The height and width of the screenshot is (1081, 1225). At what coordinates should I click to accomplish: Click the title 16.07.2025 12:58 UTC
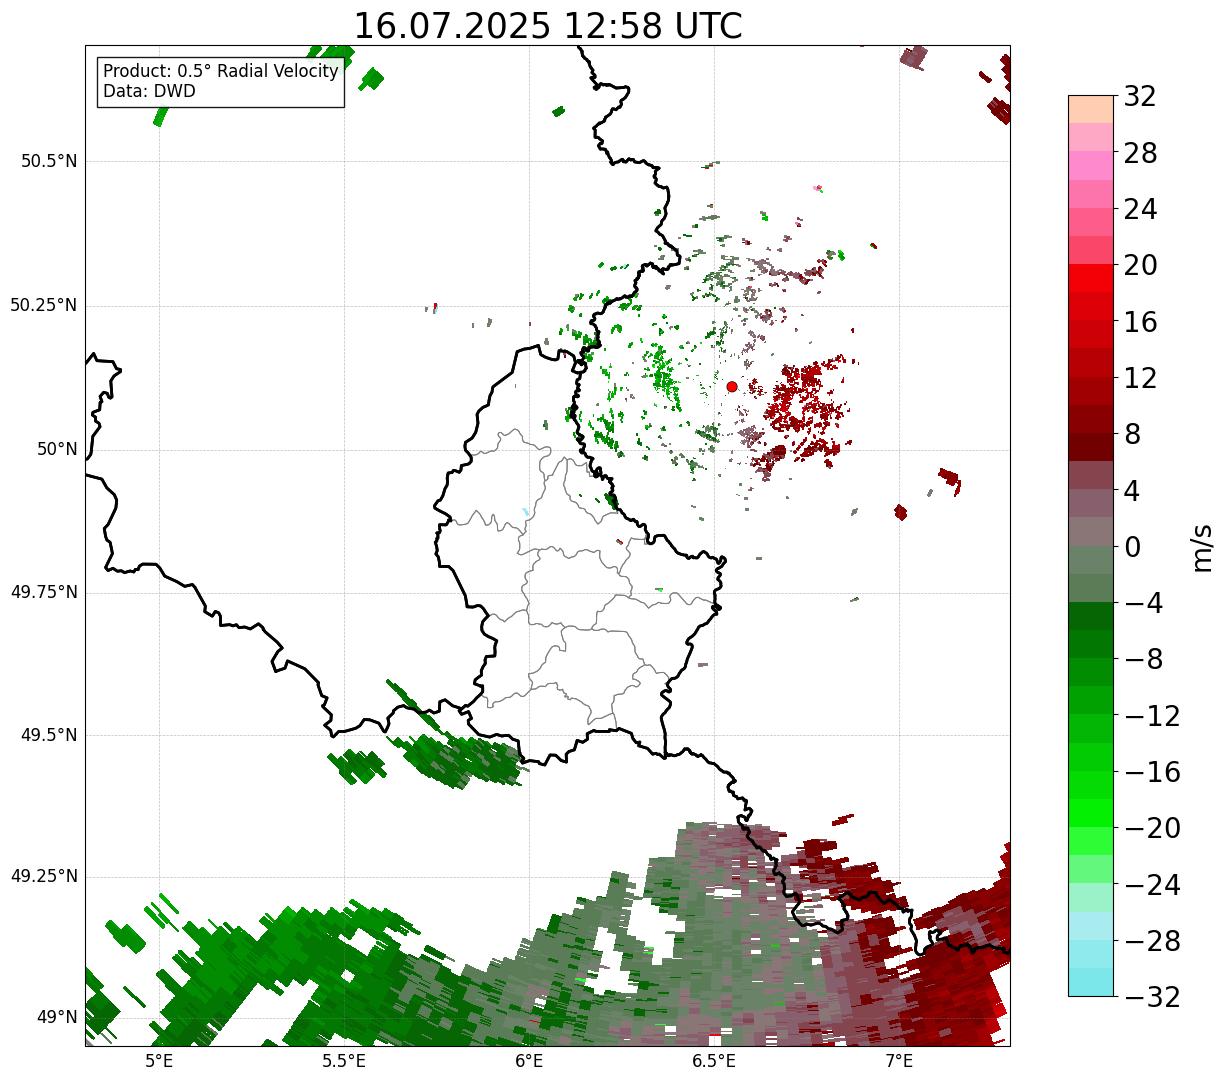548,26
